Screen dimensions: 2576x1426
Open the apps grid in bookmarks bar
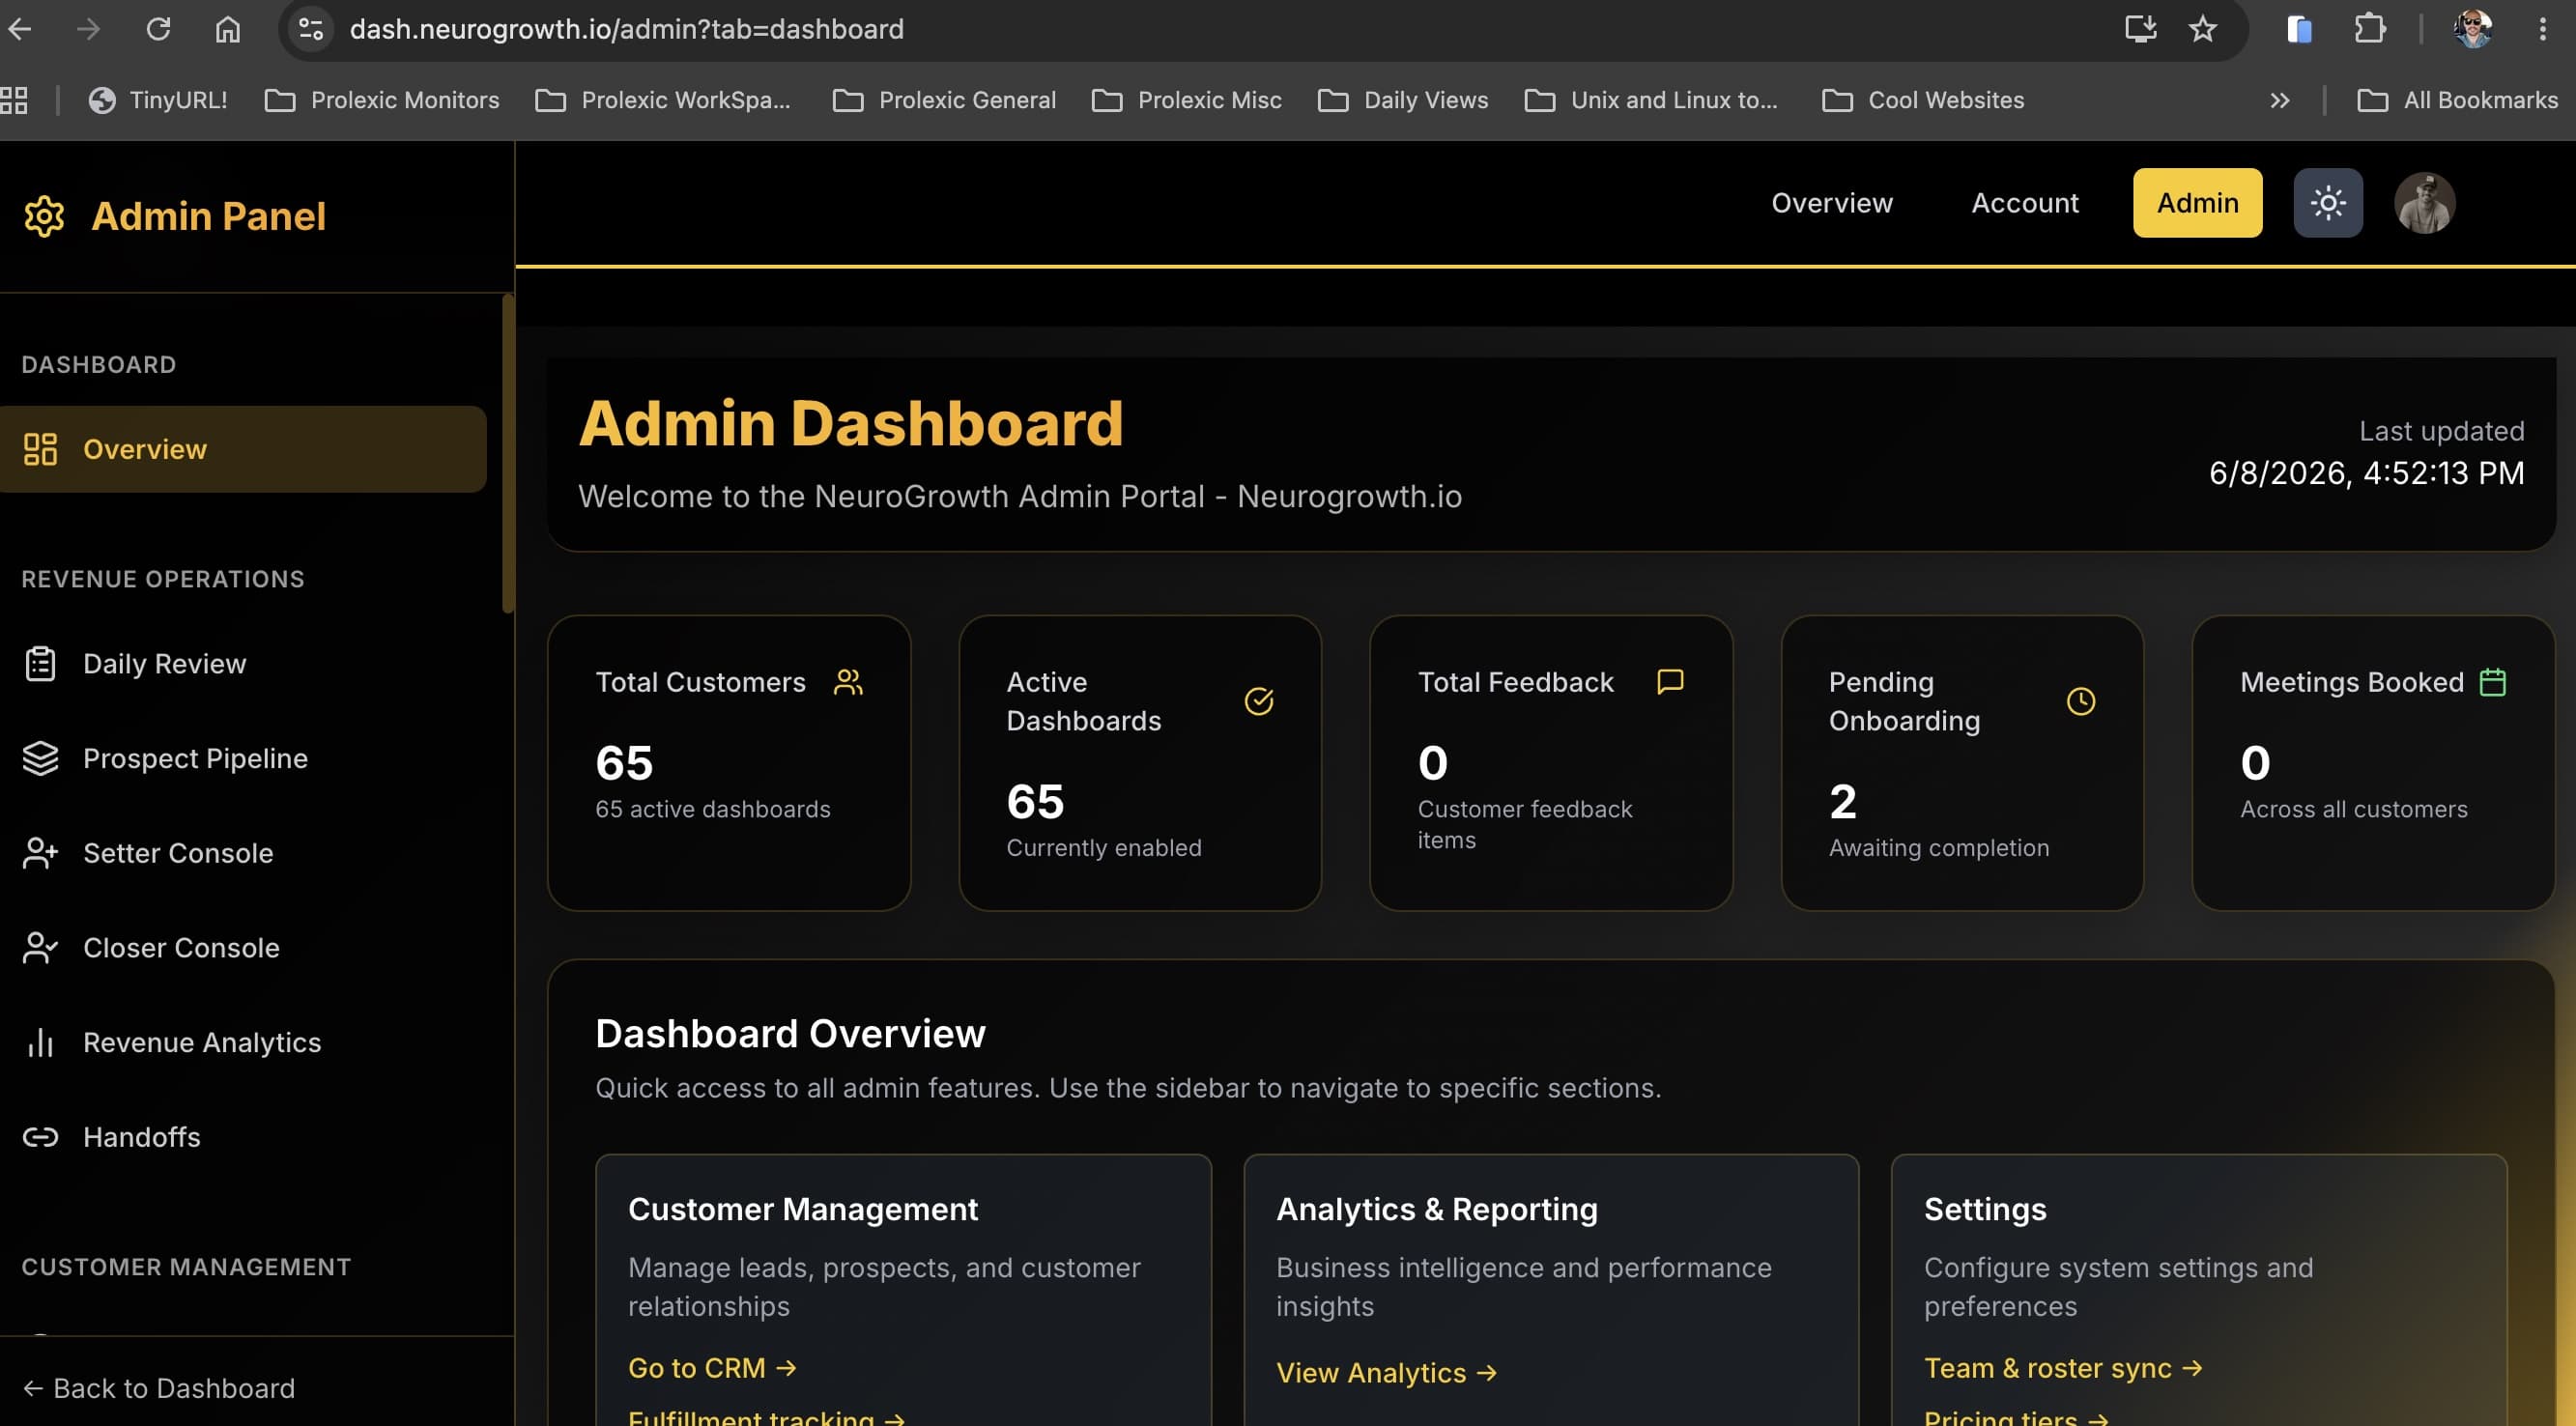pyautogui.click(x=14, y=100)
